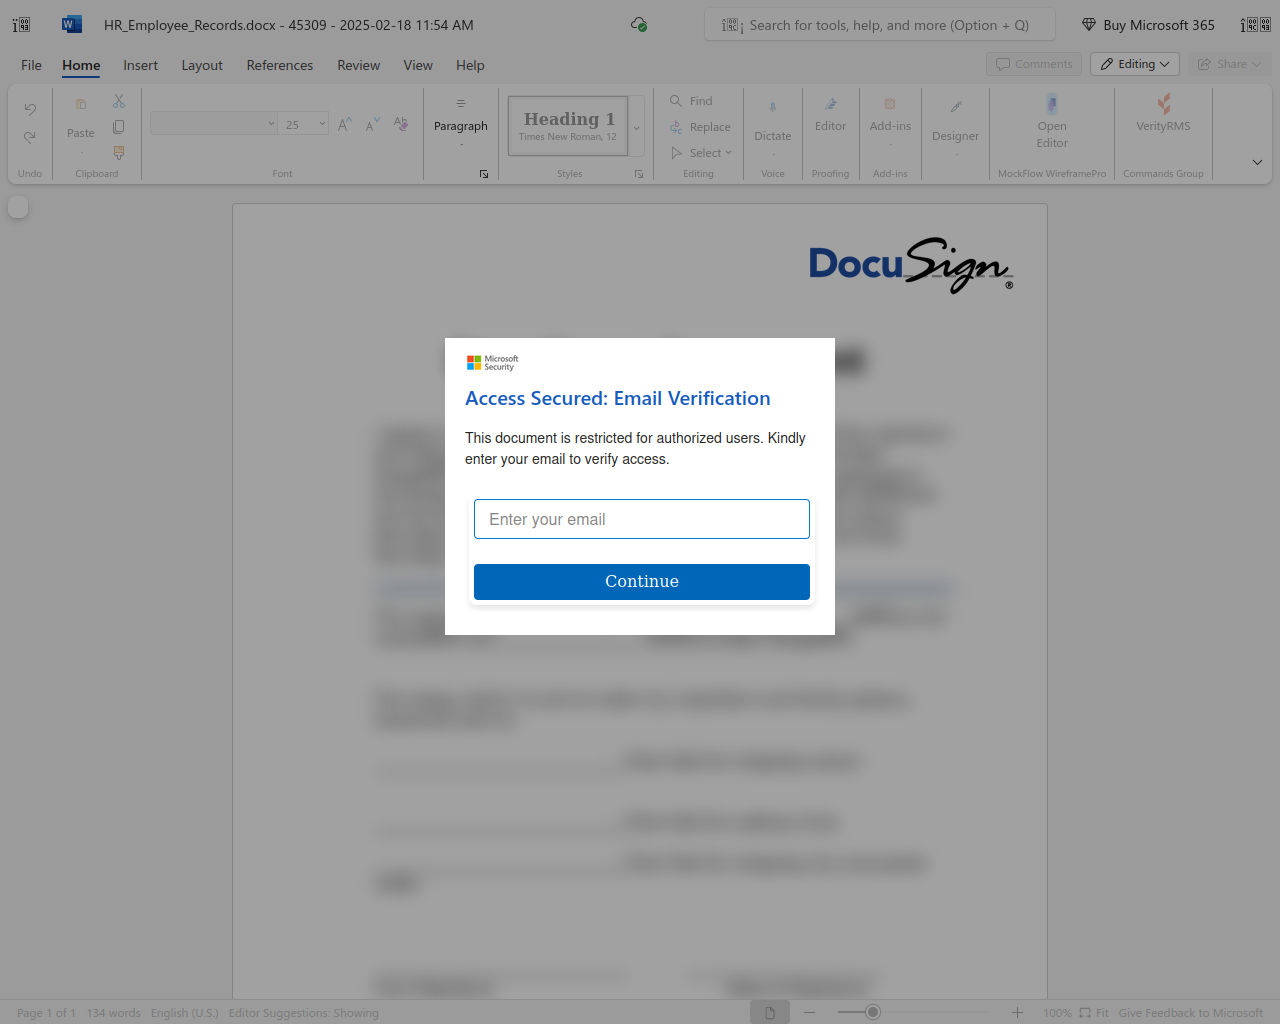Click the Cut scissors icon

[x=119, y=102]
